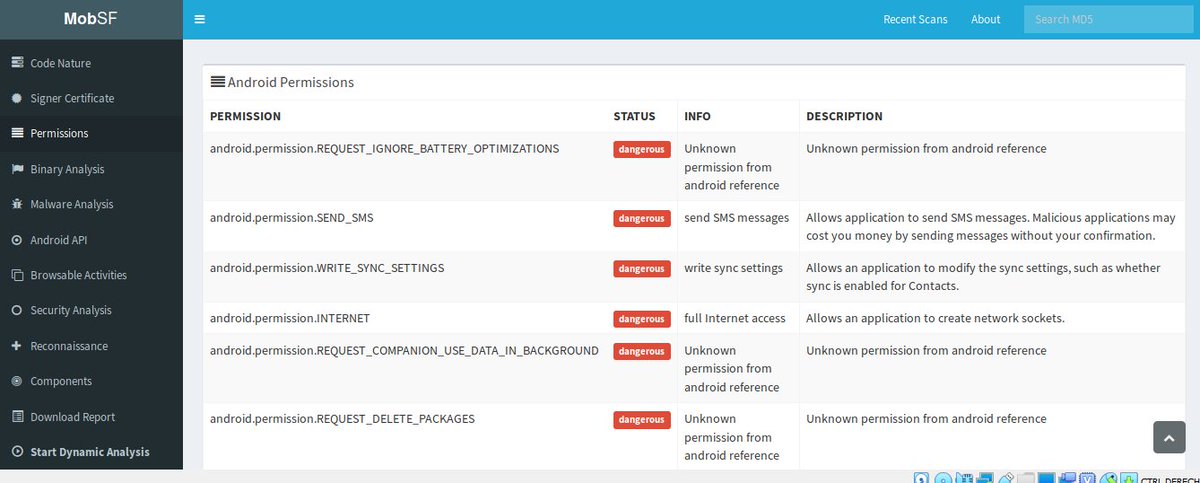The width and height of the screenshot is (1200, 483).
Task: Click the Start Dynamic Analysis play icon
Action: (x=17, y=452)
